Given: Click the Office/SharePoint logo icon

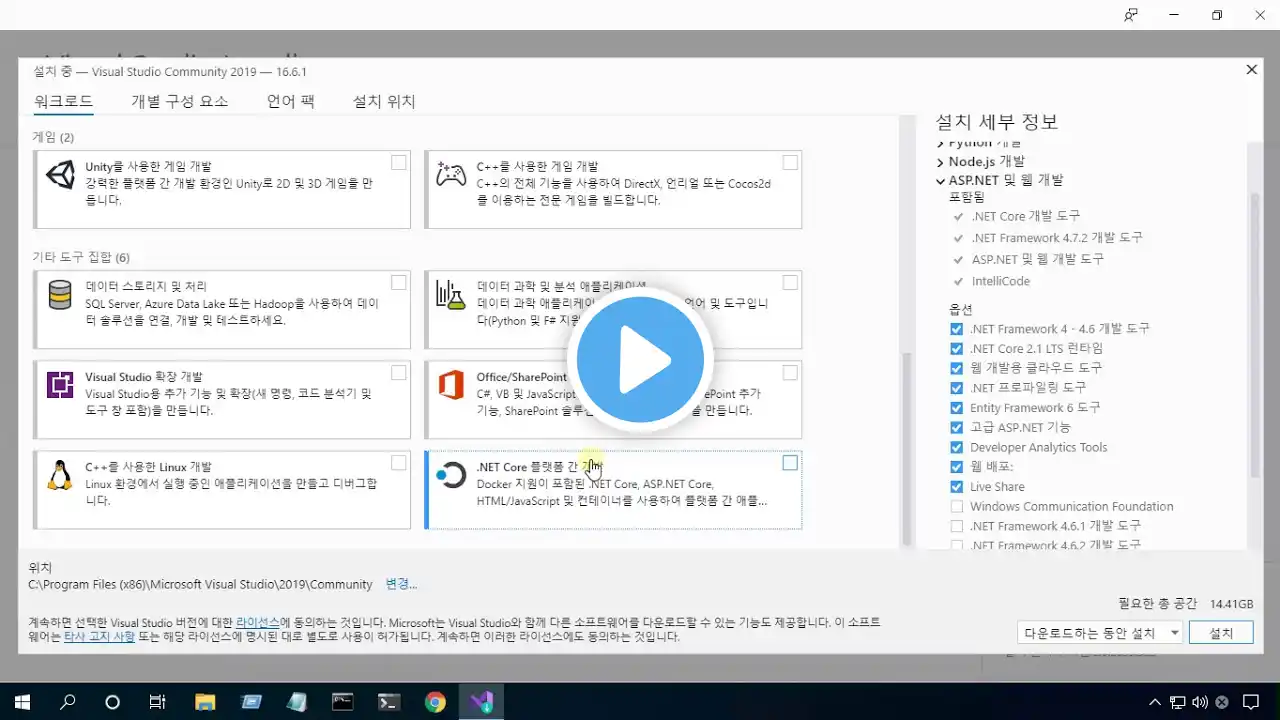Looking at the screenshot, I should coord(451,385).
